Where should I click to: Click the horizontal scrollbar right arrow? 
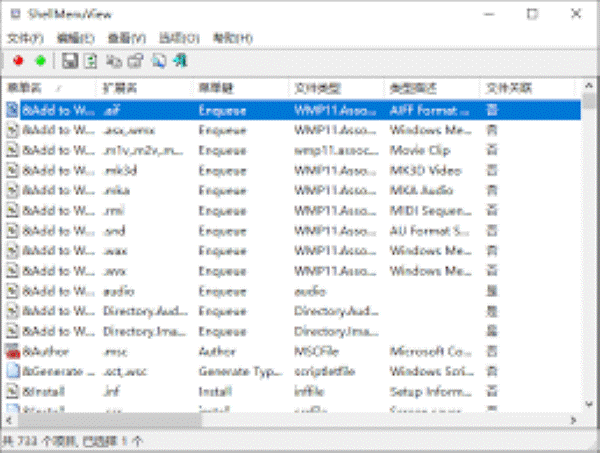[573, 420]
